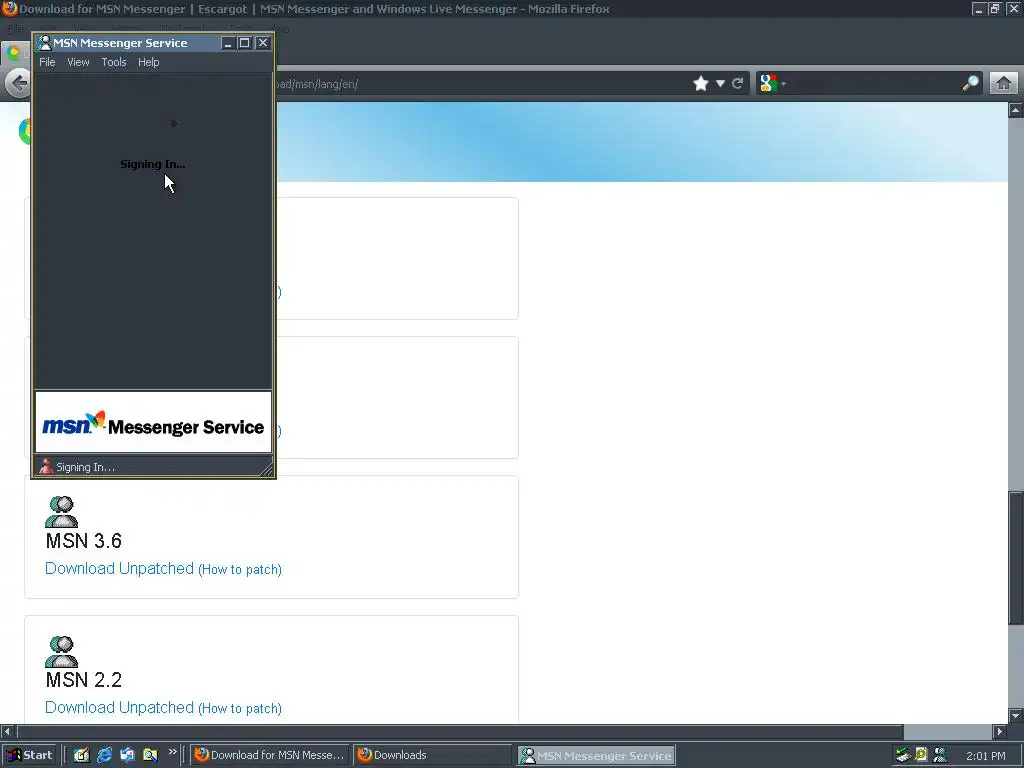Go to Firefox home page button

click(1004, 84)
